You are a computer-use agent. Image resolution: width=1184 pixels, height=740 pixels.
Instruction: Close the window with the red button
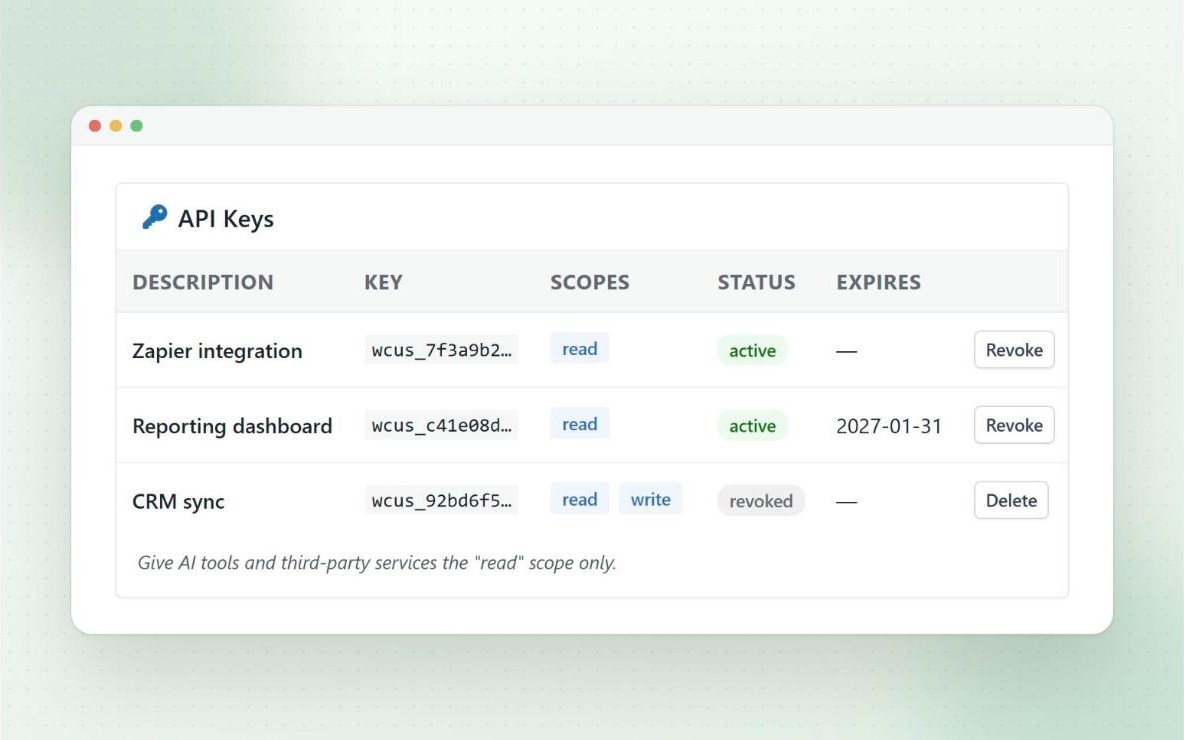[94, 125]
